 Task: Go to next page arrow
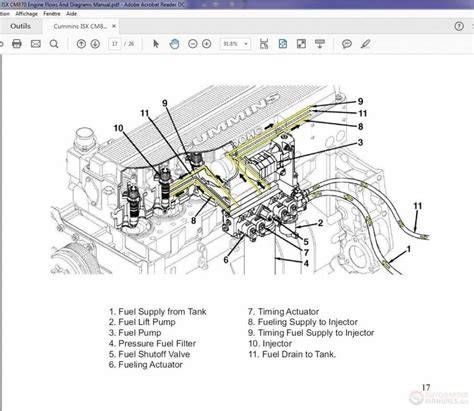pyautogui.click(x=95, y=44)
